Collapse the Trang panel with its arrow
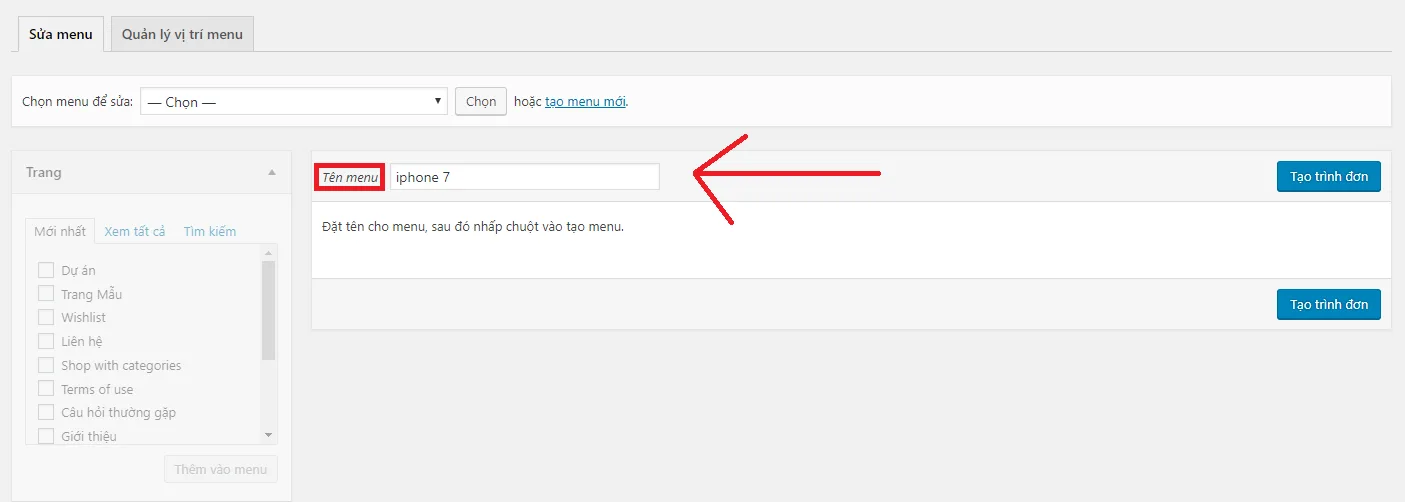The height and width of the screenshot is (502, 1405). point(272,173)
